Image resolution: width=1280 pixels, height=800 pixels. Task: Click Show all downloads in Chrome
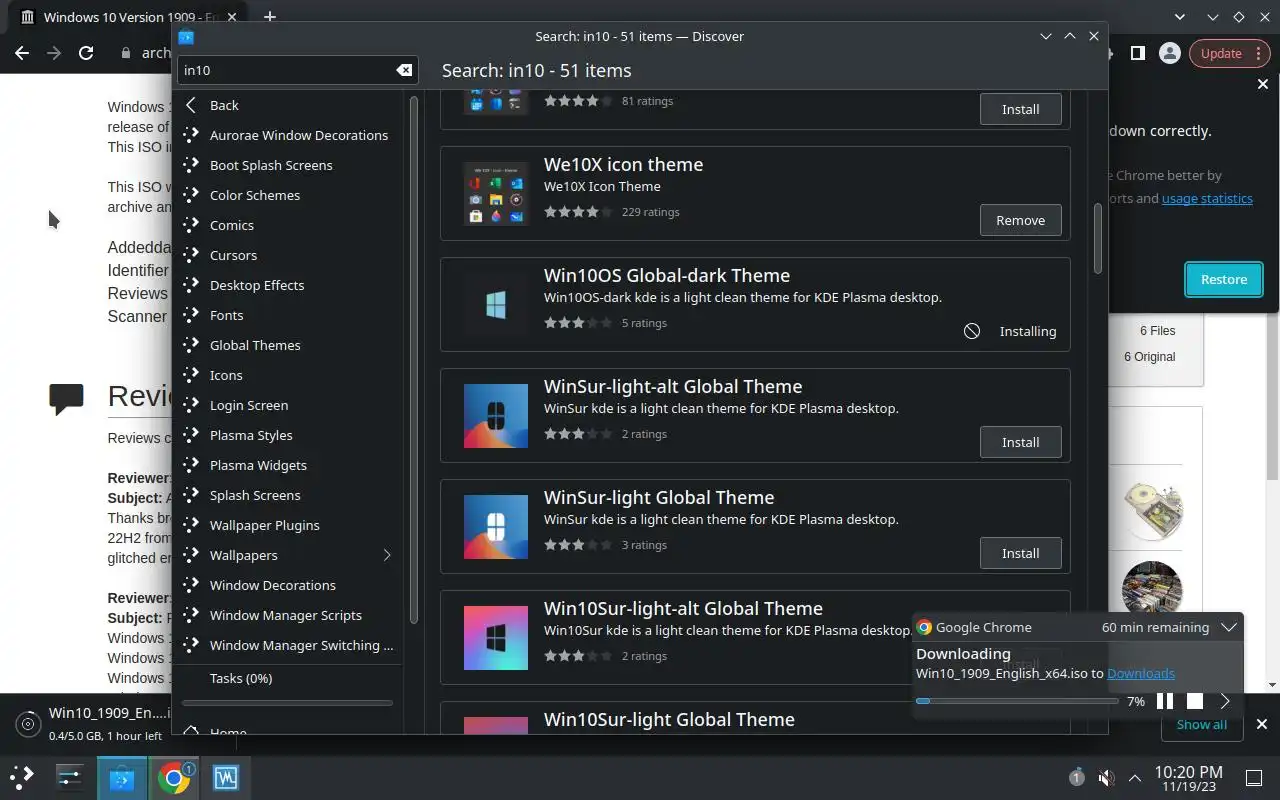(1201, 724)
